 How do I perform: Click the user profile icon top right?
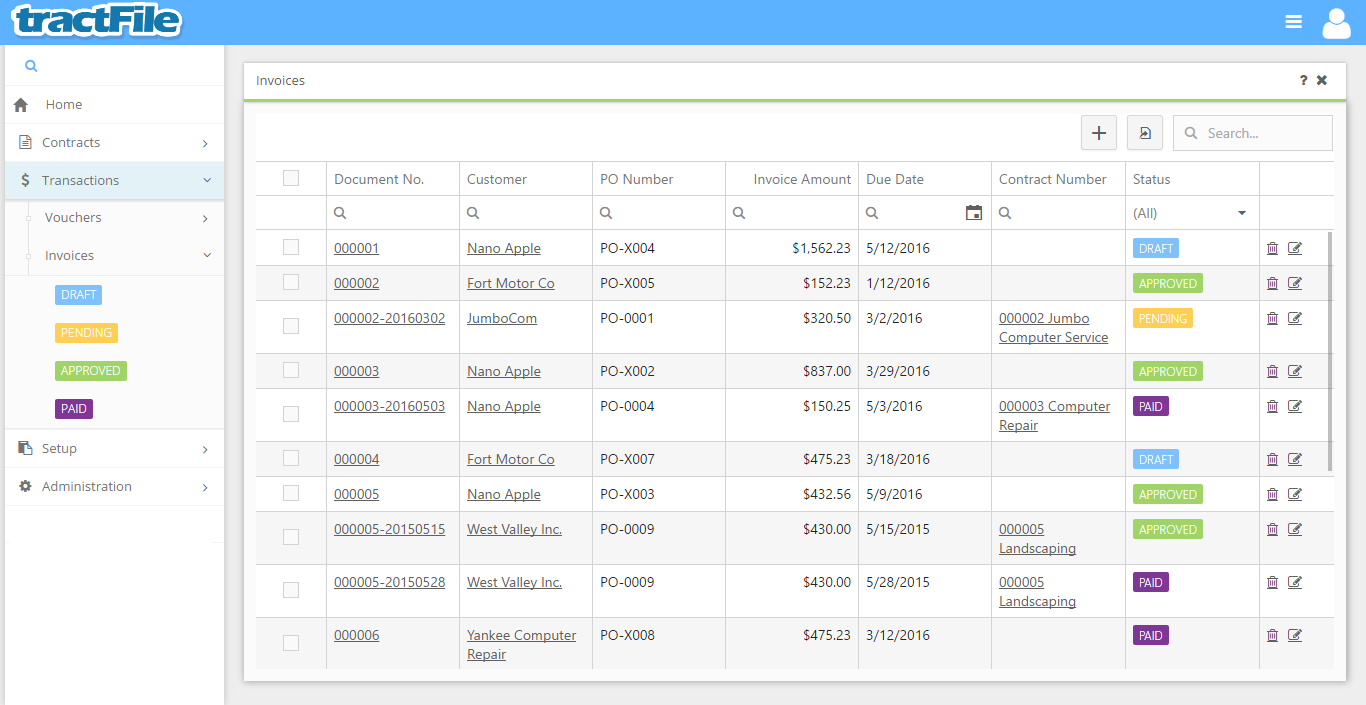[1336, 21]
